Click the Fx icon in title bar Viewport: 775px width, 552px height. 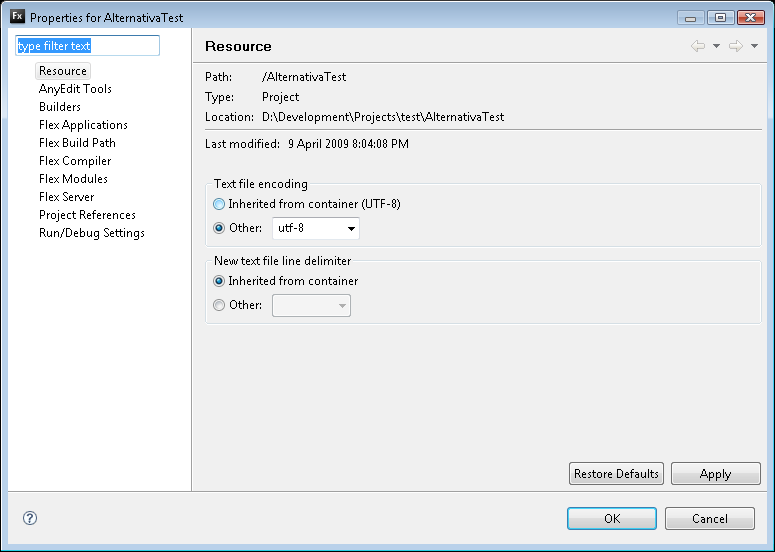pyautogui.click(x=17, y=17)
